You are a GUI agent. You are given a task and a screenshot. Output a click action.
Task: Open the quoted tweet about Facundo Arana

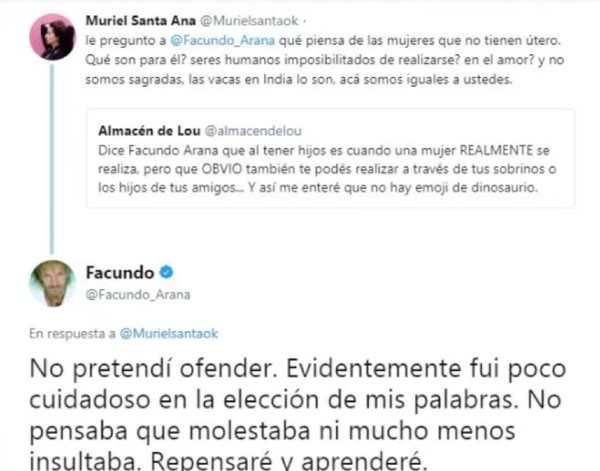click(x=330, y=158)
